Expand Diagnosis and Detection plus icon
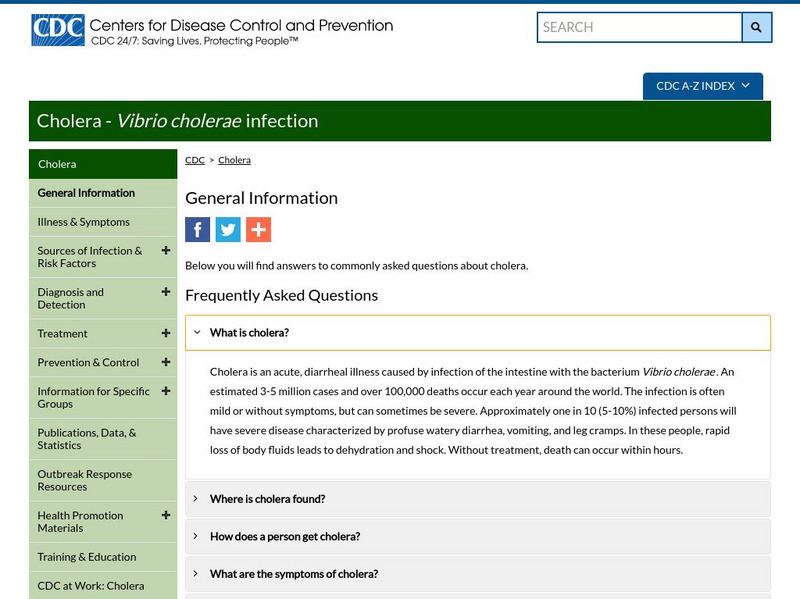Viewport: 800px width, 599px height. [x=166, y=291]
